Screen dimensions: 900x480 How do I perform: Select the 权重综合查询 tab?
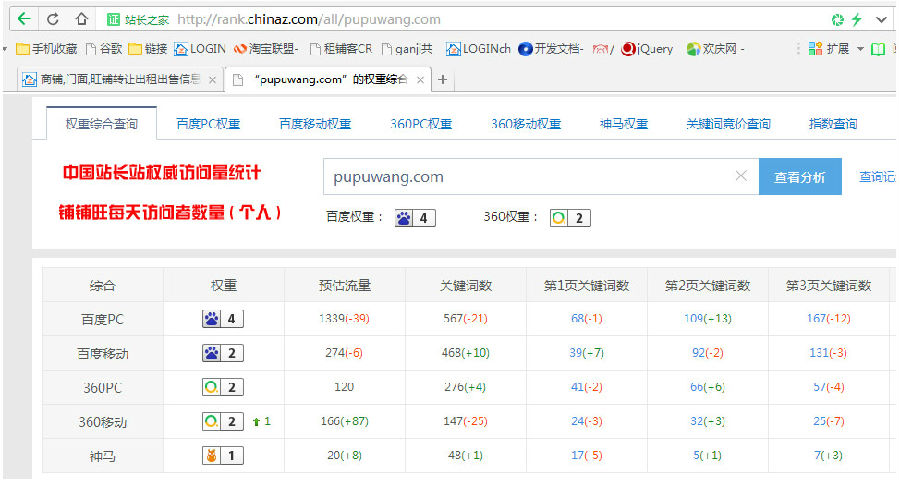point(102,123)
